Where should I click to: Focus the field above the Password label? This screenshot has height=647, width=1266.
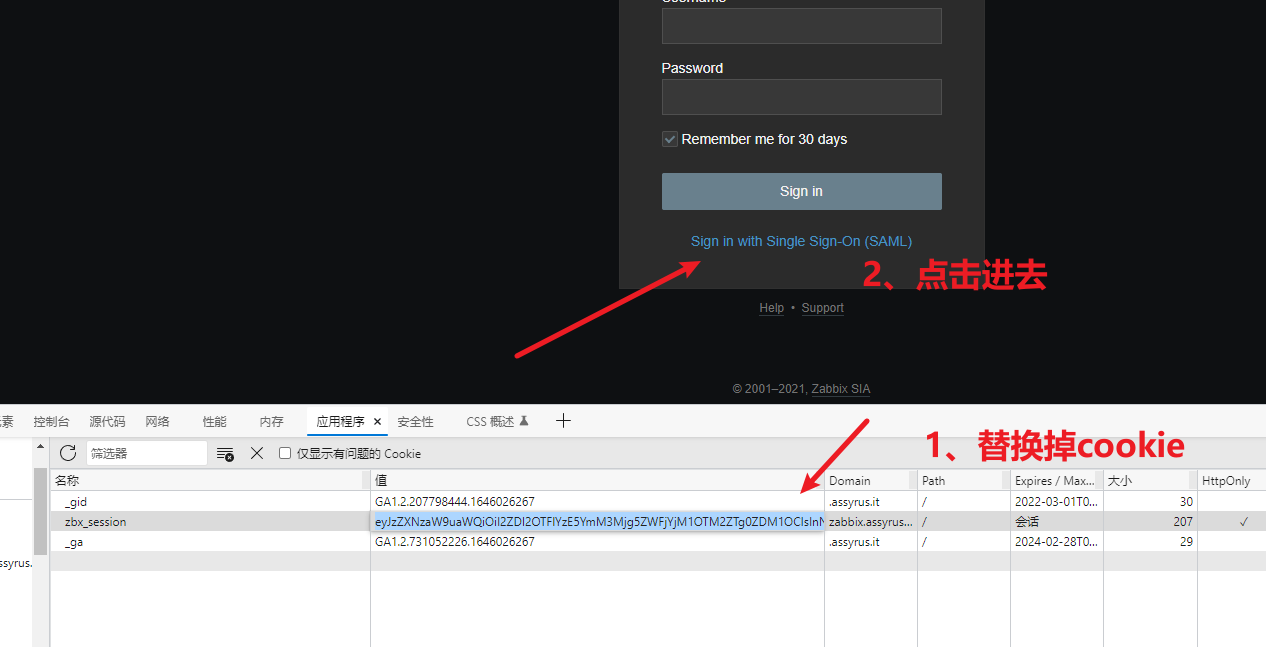pos(801,26)
